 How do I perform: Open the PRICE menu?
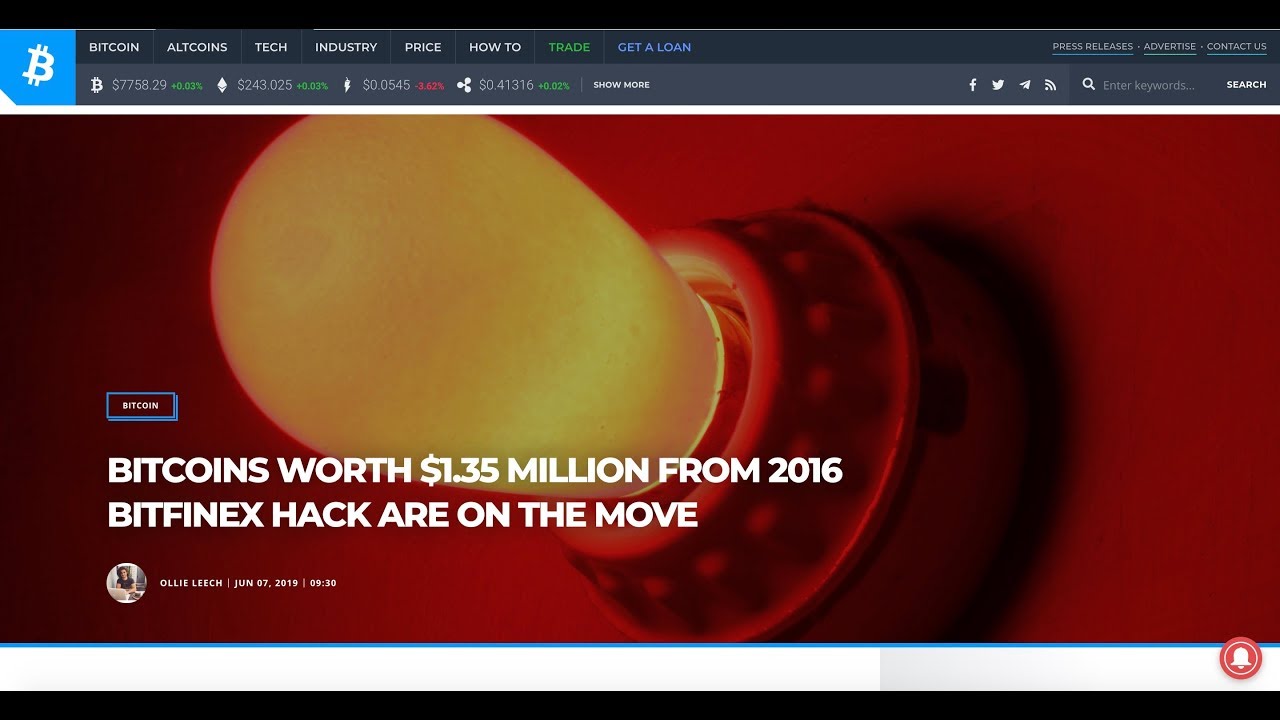click(423, 47)
